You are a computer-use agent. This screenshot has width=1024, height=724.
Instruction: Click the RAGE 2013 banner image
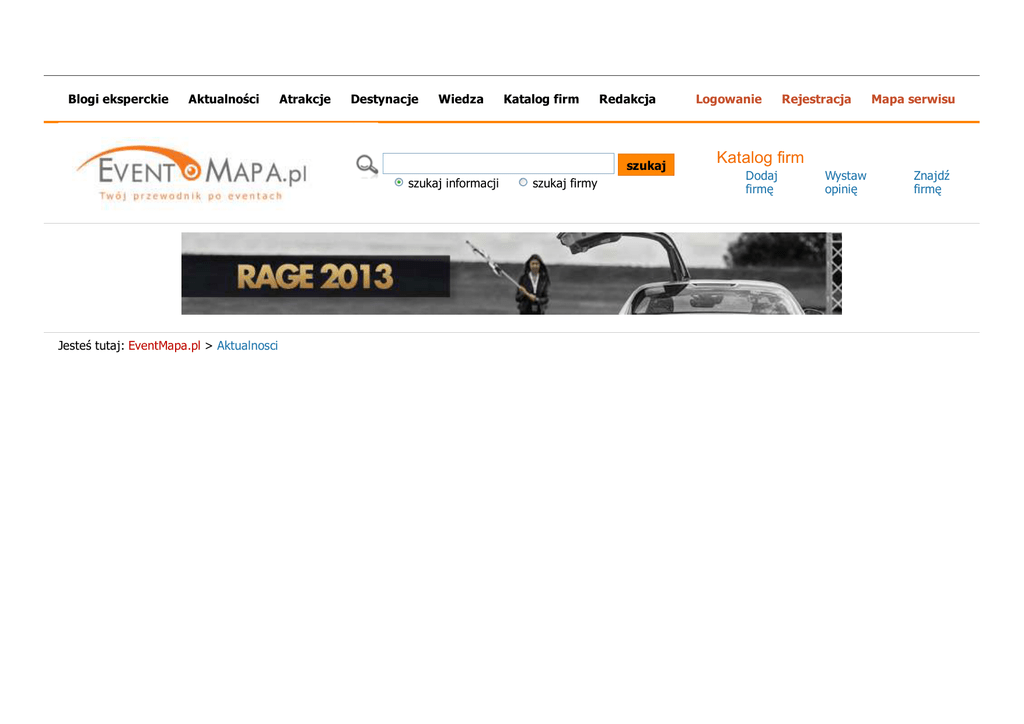(511, 273)
